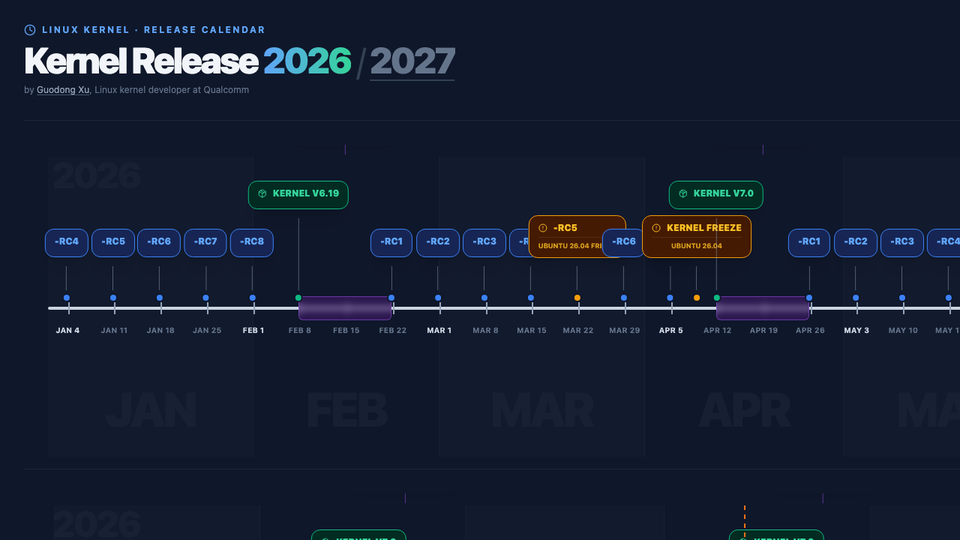Select the -RC1 badge above Feb 22
The height and width of the screenshot is (540, 960).
coord(391,242)
